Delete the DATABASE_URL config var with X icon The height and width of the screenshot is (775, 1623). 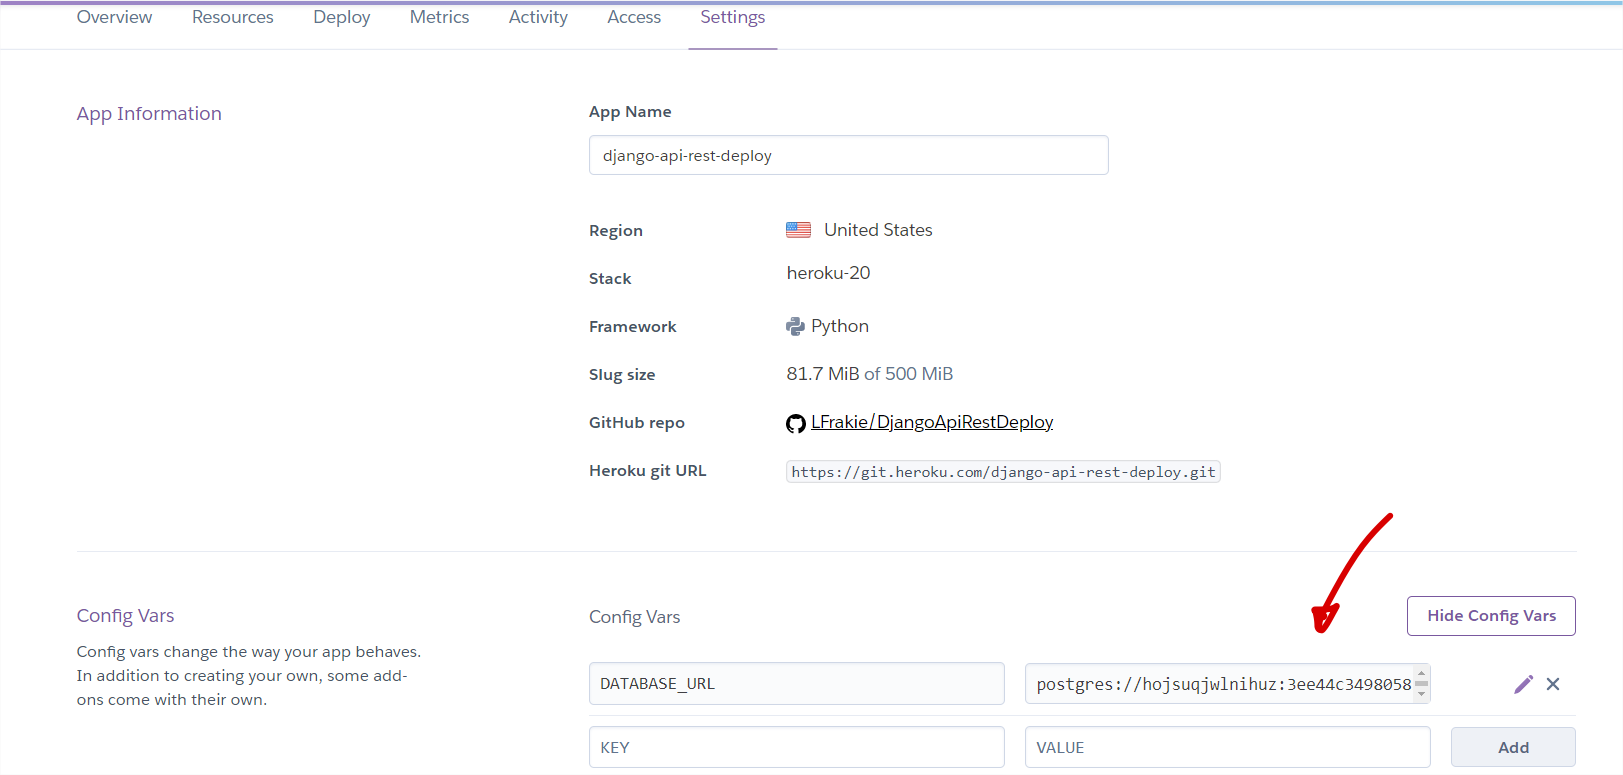click(1553, 684)
